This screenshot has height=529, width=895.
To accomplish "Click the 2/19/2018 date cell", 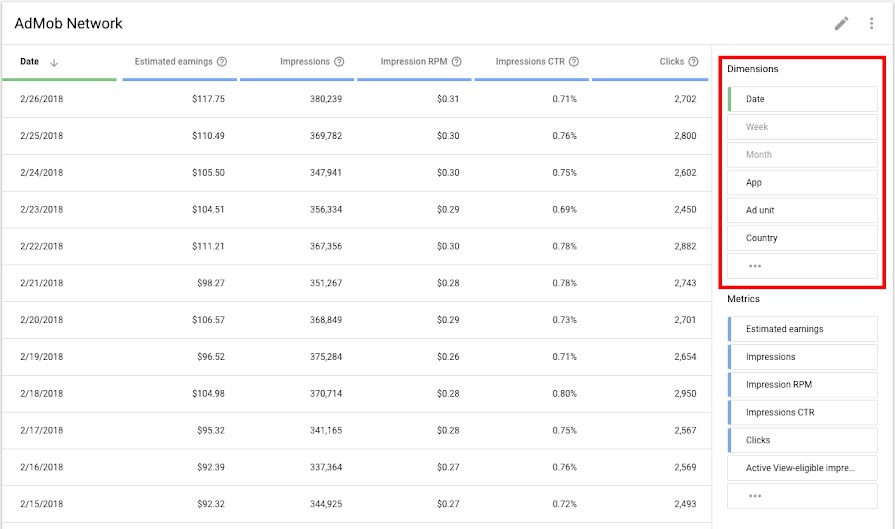I will (42, 357).
